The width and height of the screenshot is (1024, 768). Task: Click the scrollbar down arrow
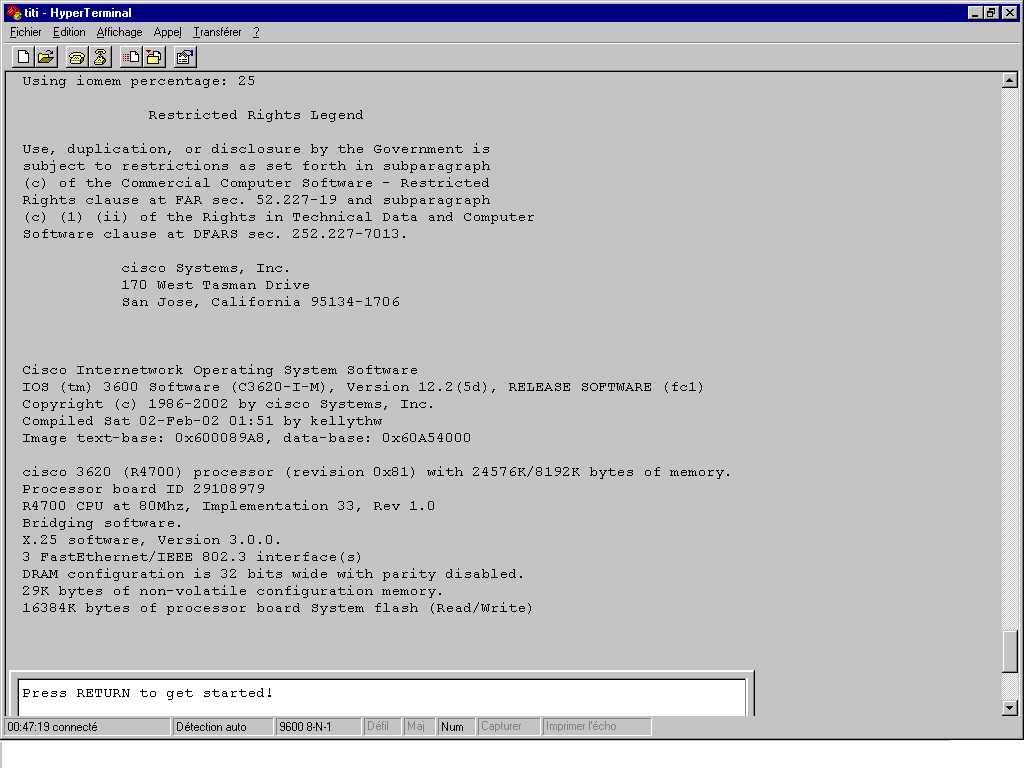[x=1010, y=707]
